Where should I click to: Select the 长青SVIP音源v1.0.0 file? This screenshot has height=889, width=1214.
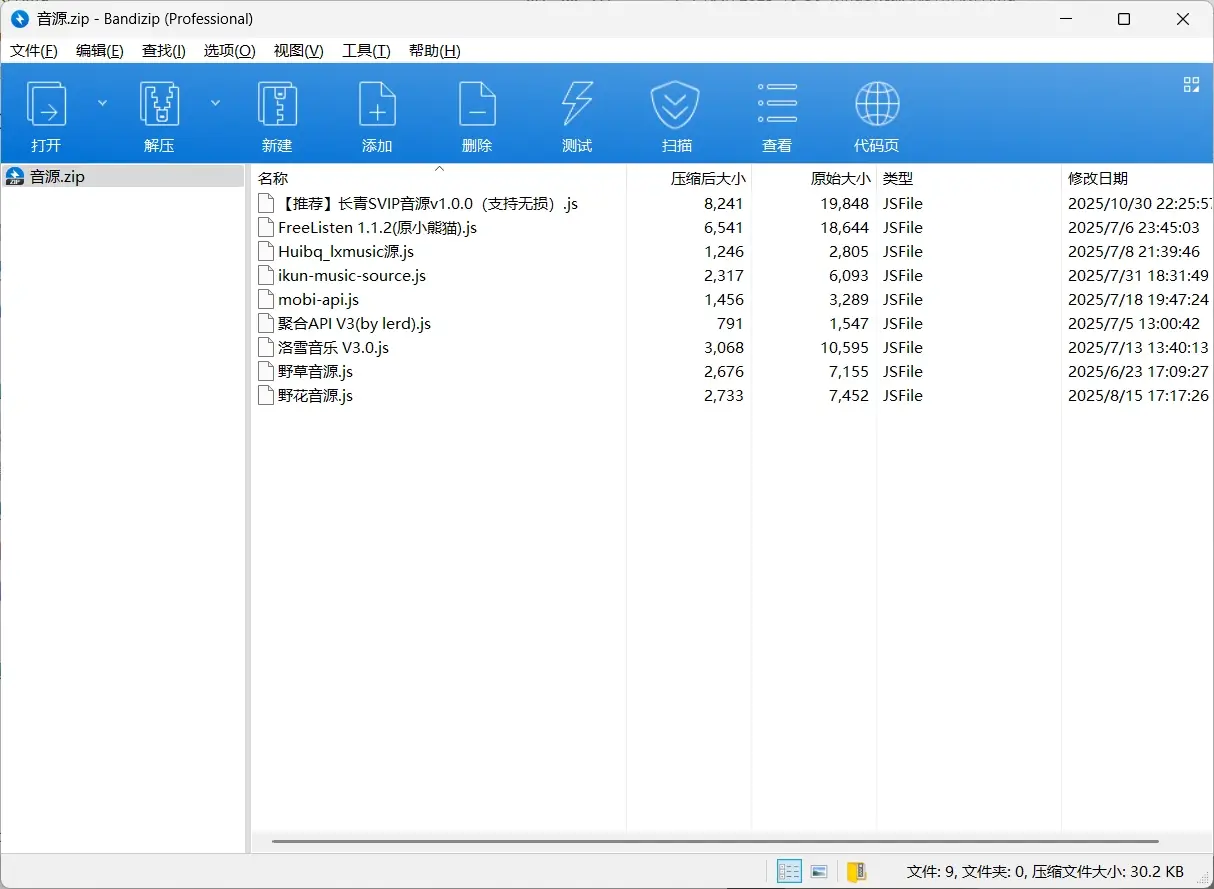[427, 203]
